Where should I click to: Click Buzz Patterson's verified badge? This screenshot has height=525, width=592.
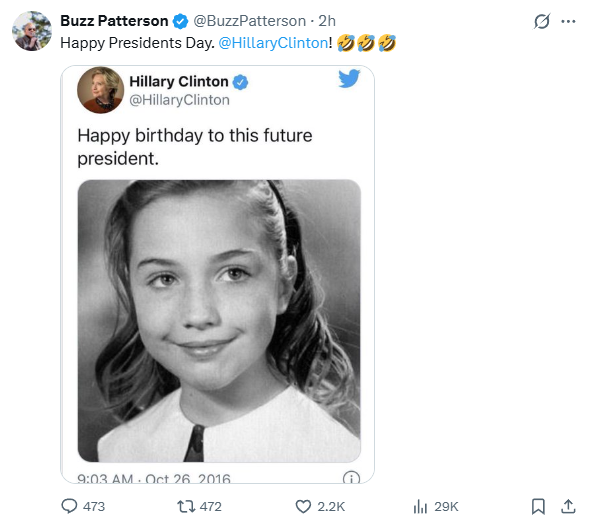tap(180, 21)
